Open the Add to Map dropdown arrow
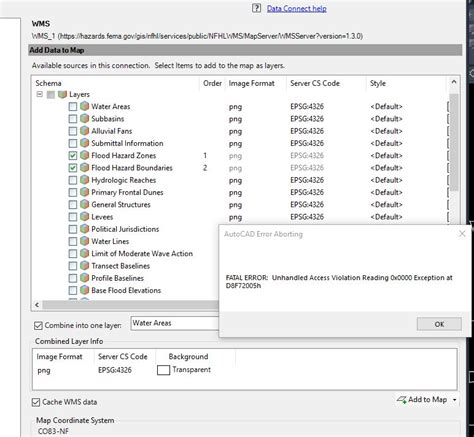The height and width of the screenshot is (437, 474). [x=455, y=400]
